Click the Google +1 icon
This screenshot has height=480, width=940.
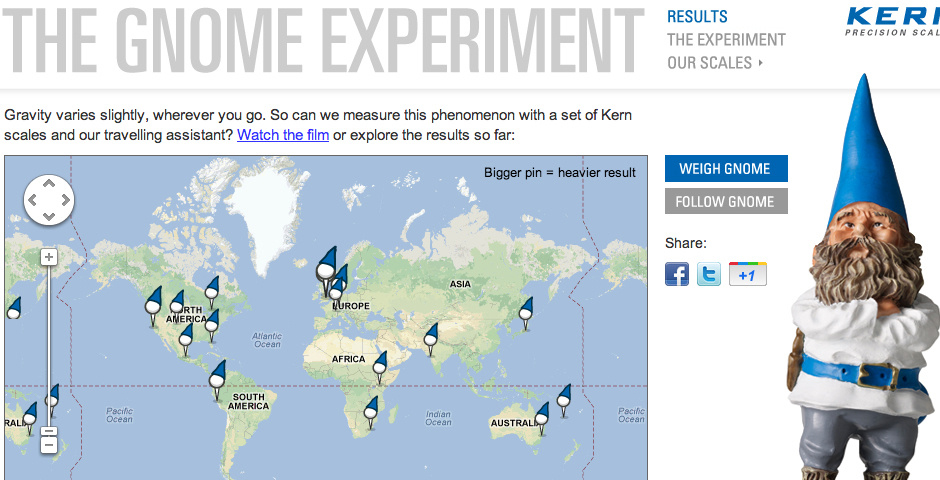click(x=748, y=274)
